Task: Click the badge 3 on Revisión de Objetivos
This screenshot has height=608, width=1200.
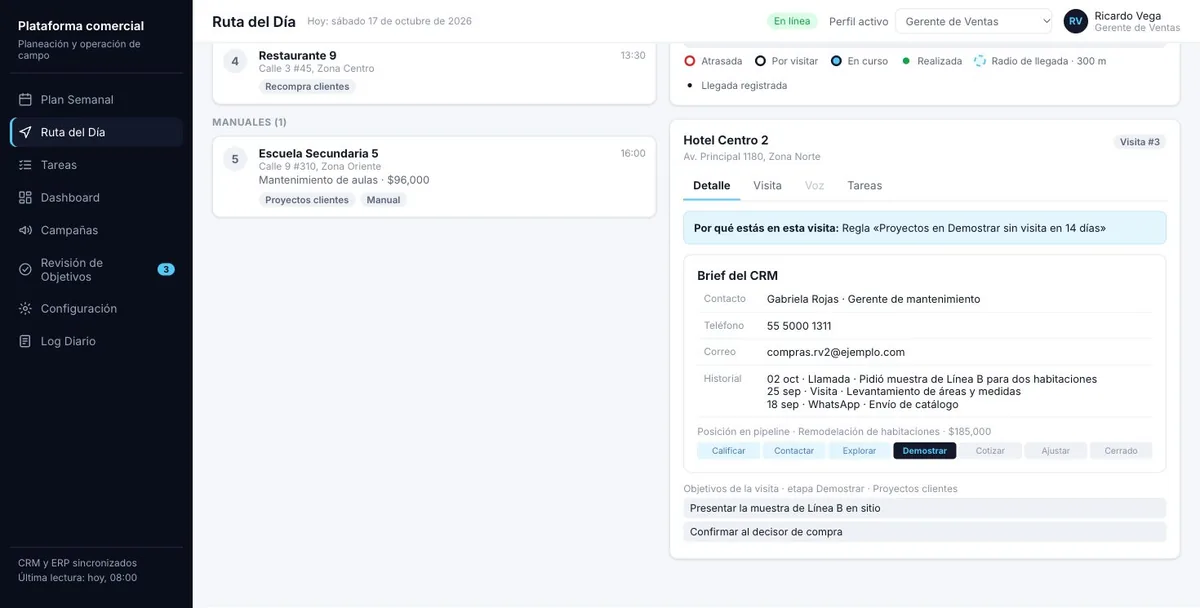Action: pyautogui.click(x=166, y=269)
